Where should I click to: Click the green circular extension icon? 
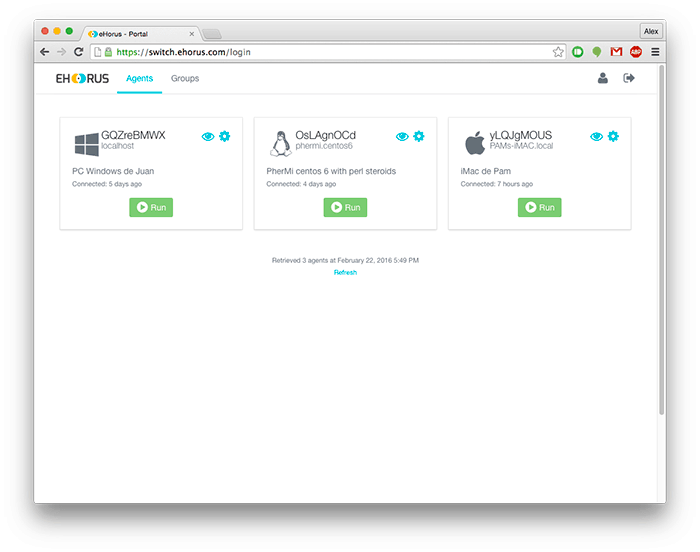pyautogui.click(x=578, y=52)
